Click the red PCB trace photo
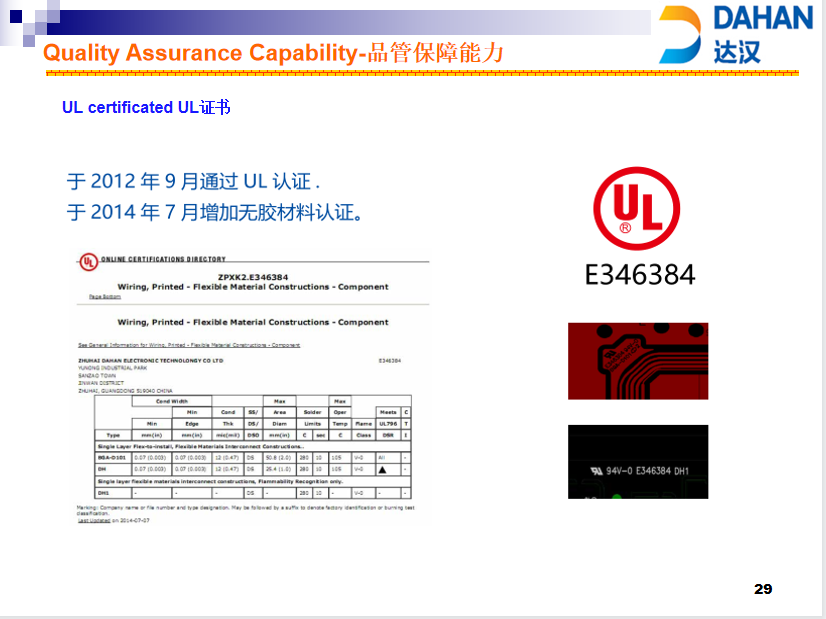The height and width of the screenshot is (619, 826). pyautogui.click(x=637, y=360)
